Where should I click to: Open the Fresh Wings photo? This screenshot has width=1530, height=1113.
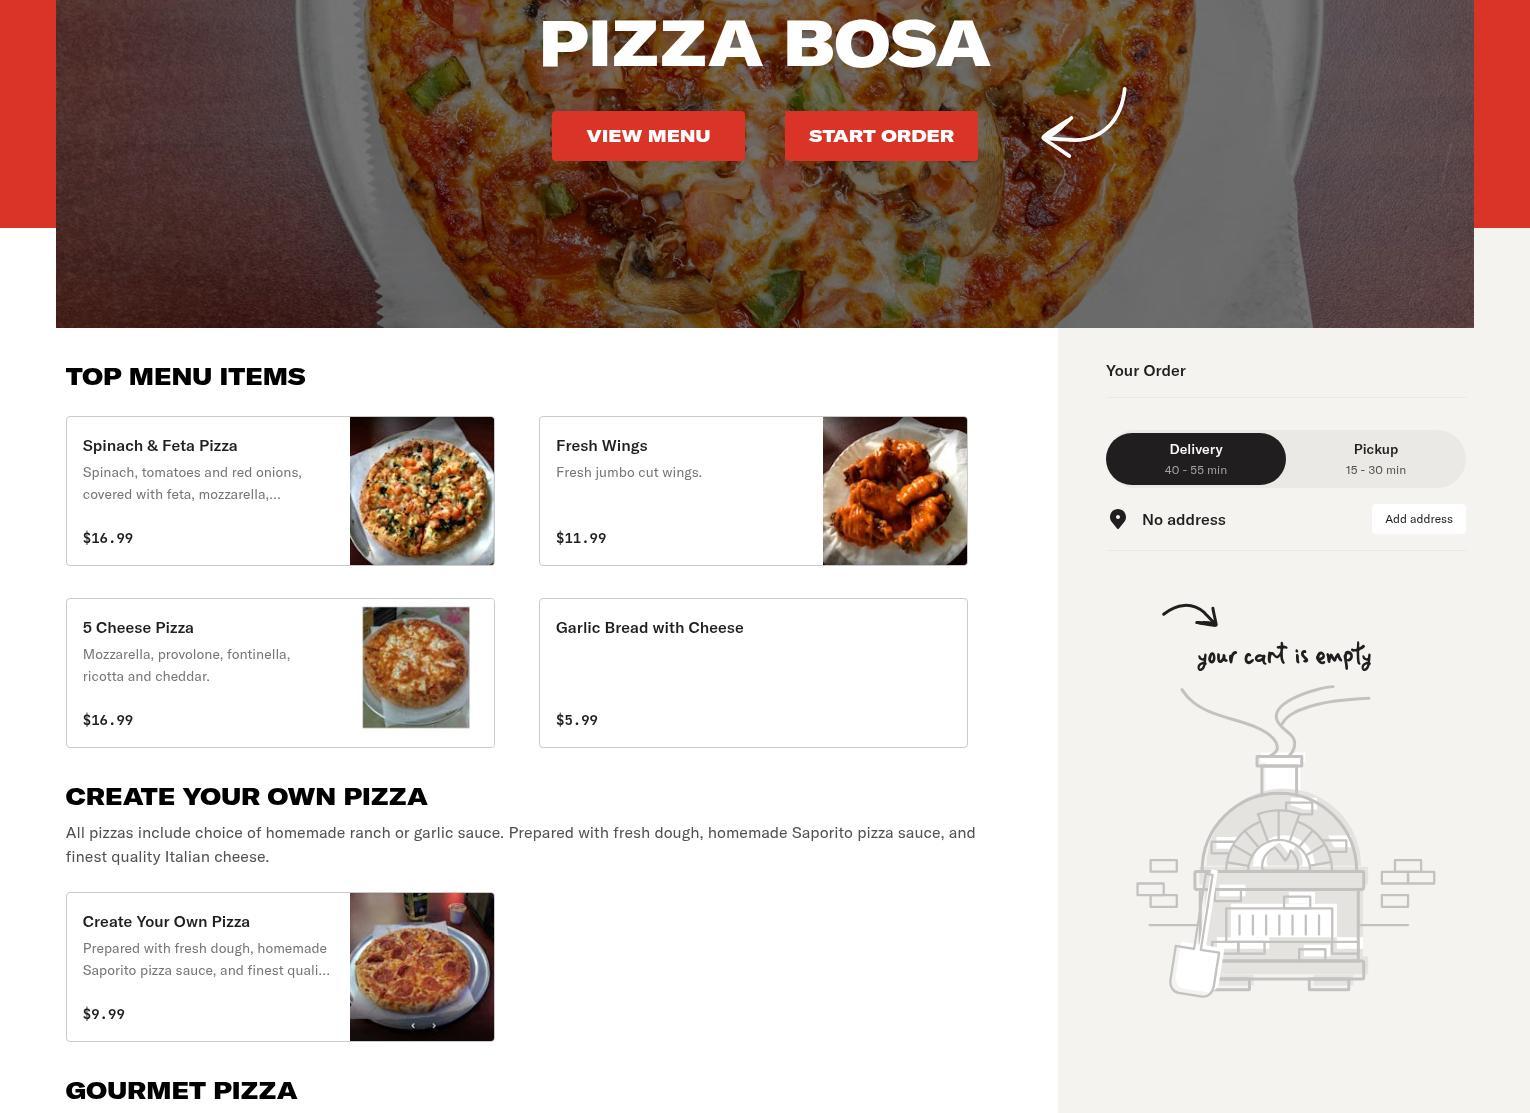point(895,491)
